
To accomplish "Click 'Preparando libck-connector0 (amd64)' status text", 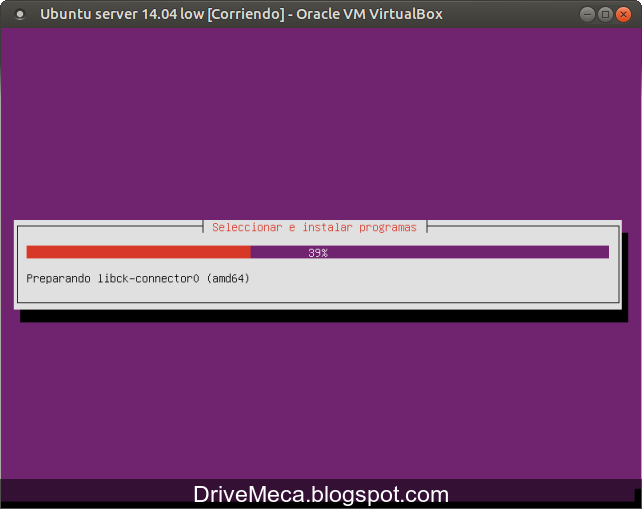I will [x=138, y=279].
